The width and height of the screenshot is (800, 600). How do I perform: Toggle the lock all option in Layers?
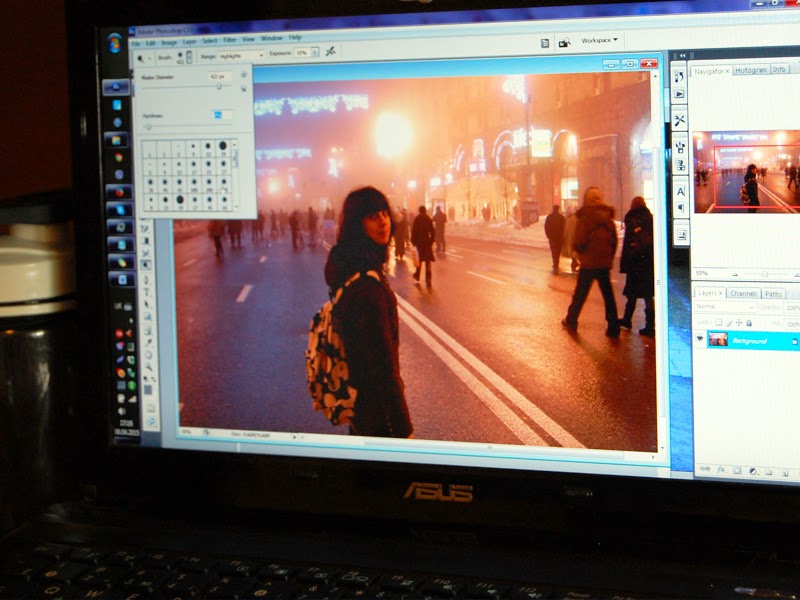coord(751,322)
